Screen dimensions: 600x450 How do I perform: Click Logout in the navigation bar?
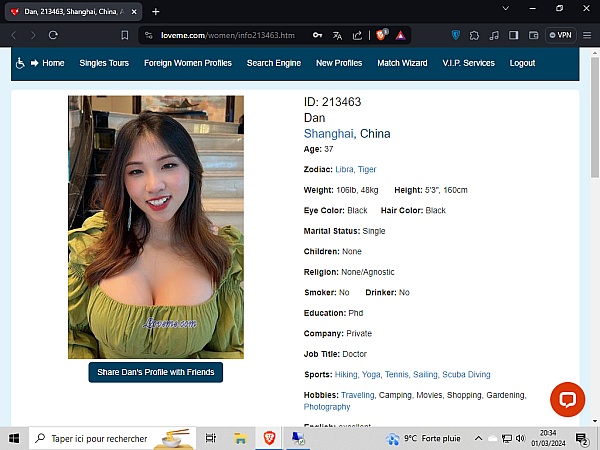click(x=522, y=63)
